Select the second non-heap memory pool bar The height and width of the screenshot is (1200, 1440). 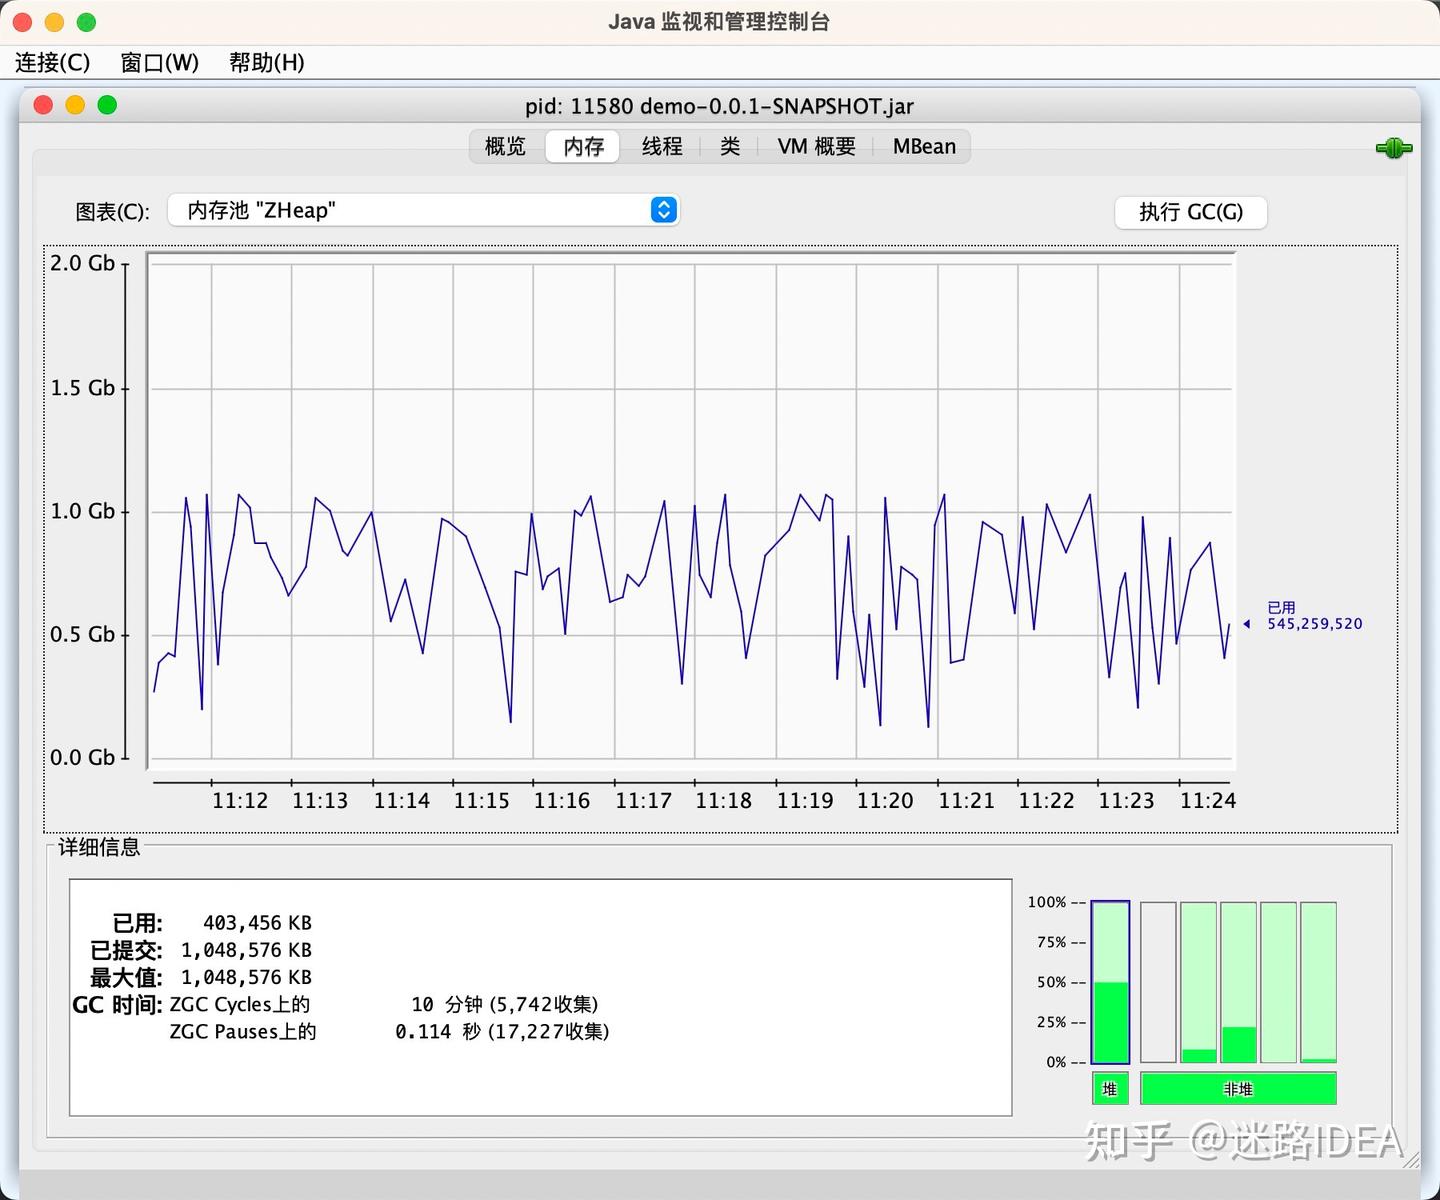tap(1199, 982)
